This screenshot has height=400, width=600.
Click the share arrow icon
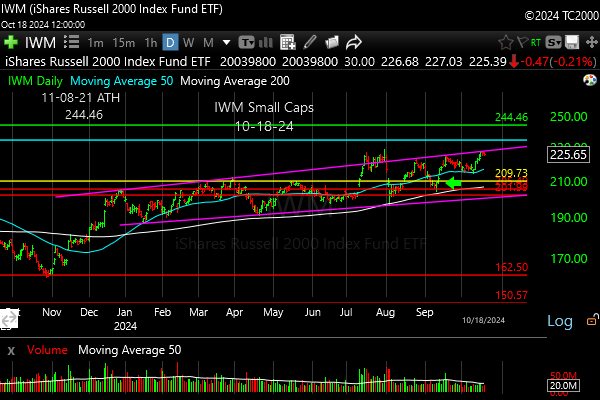pyautogui.click(x=353, y=43)
